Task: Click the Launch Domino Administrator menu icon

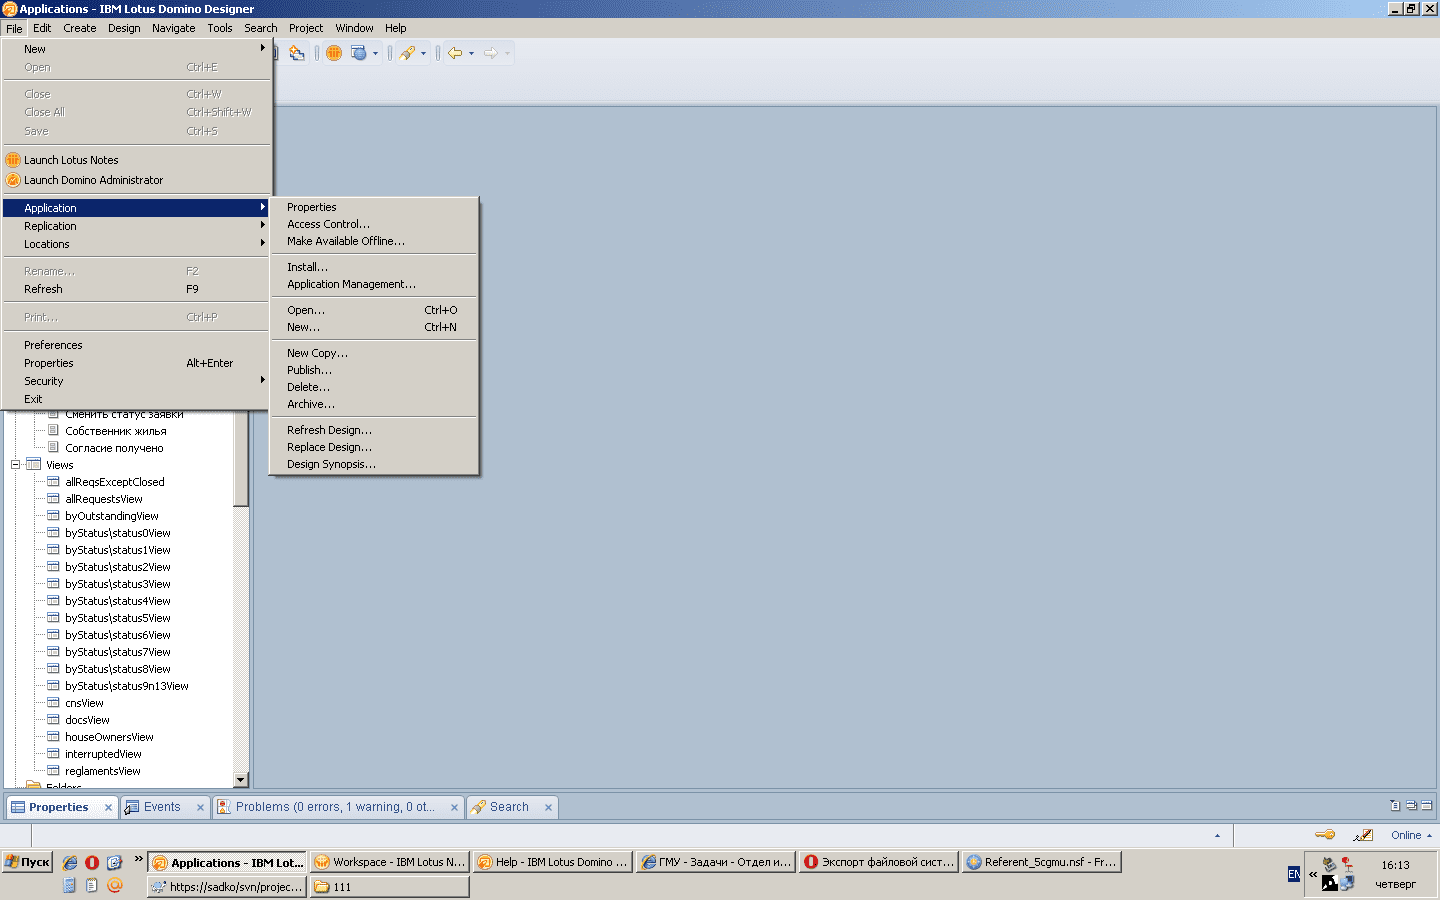Action: 13,180
